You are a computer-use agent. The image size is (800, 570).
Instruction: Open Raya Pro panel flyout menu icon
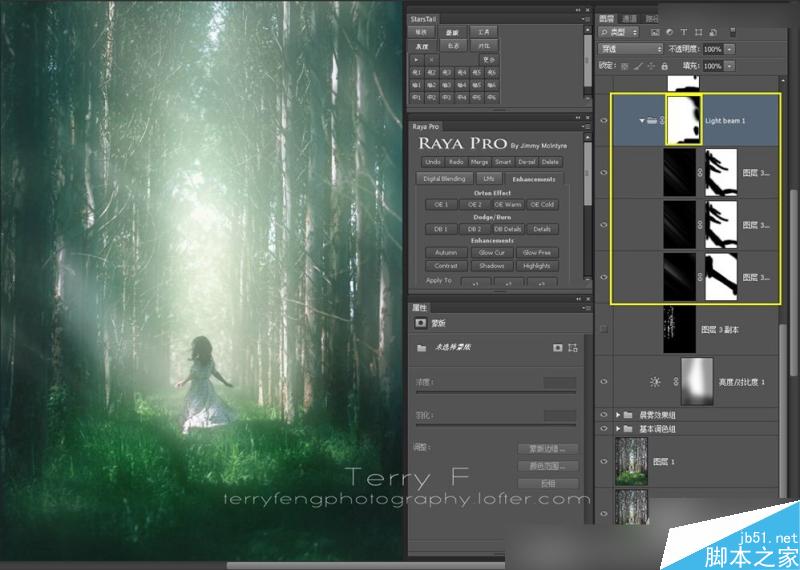585,127
